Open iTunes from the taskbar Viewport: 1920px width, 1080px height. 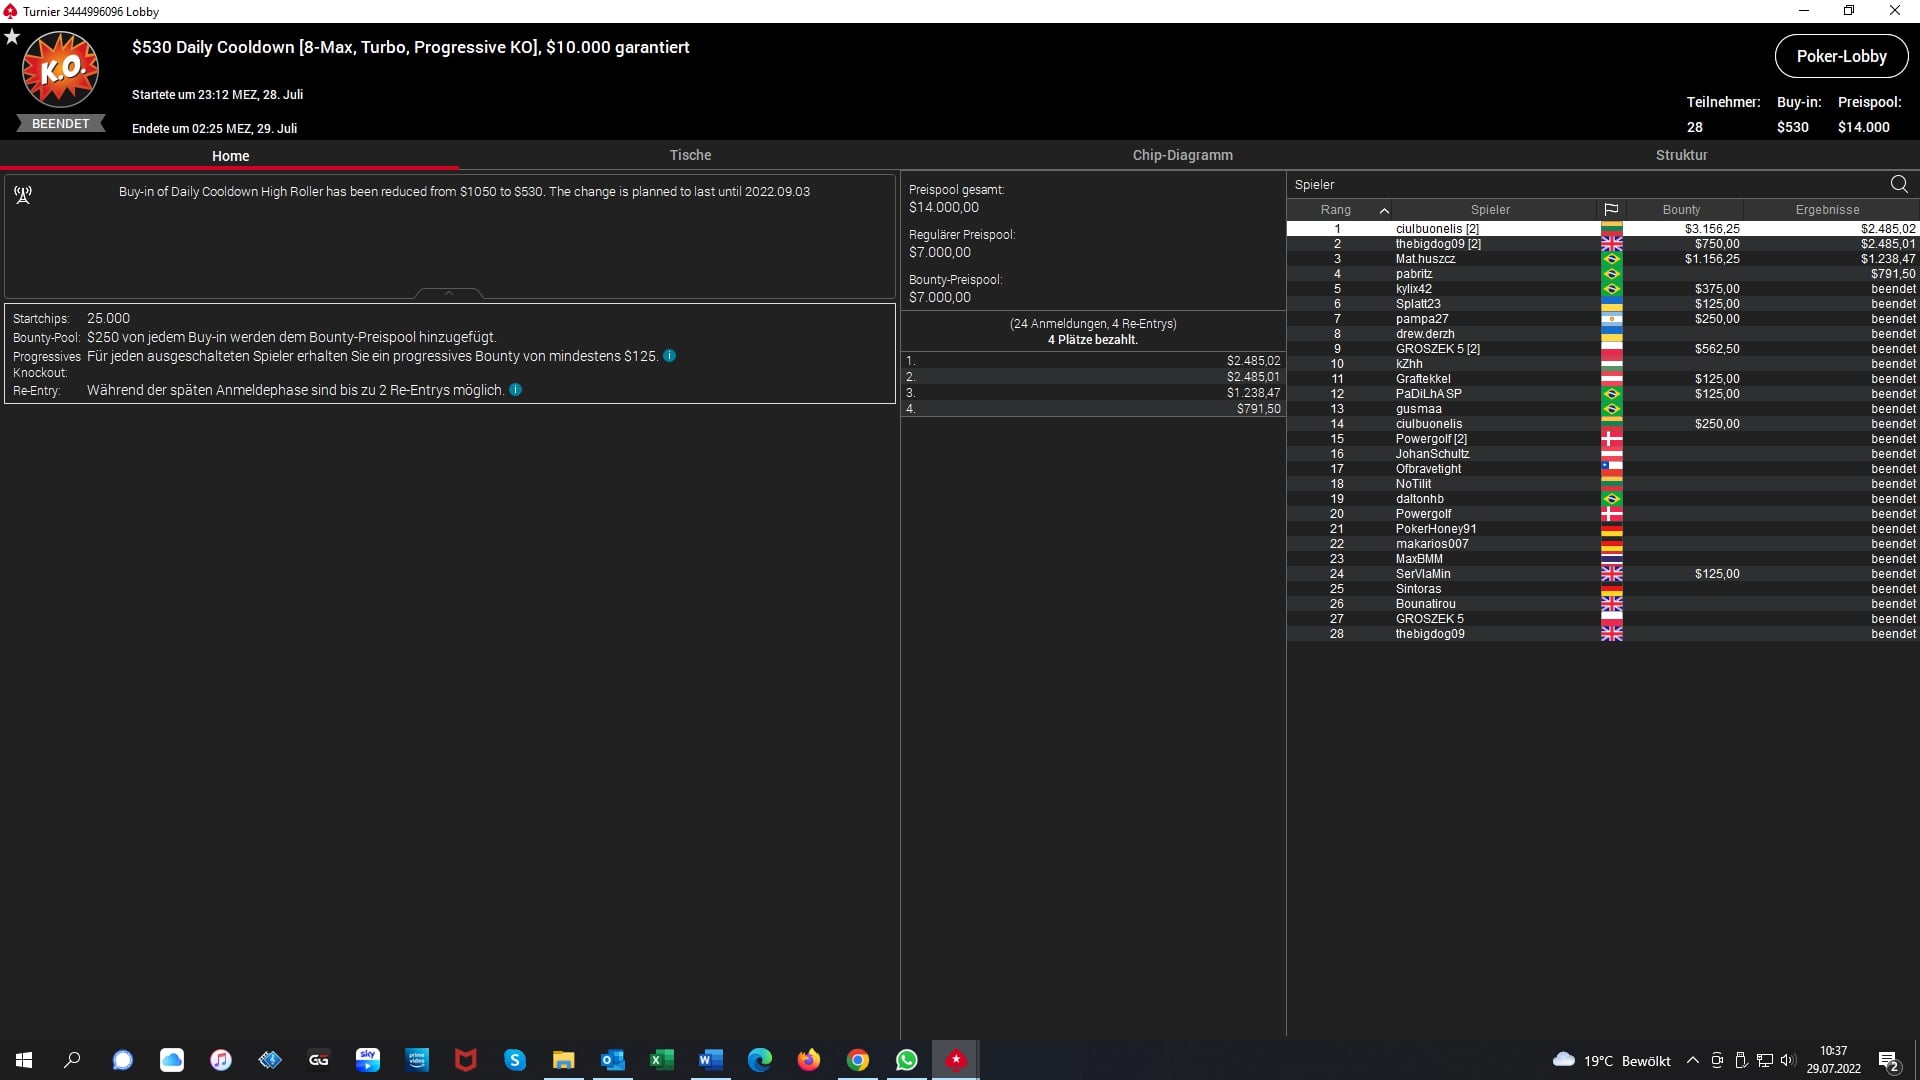click(220, 1060)
